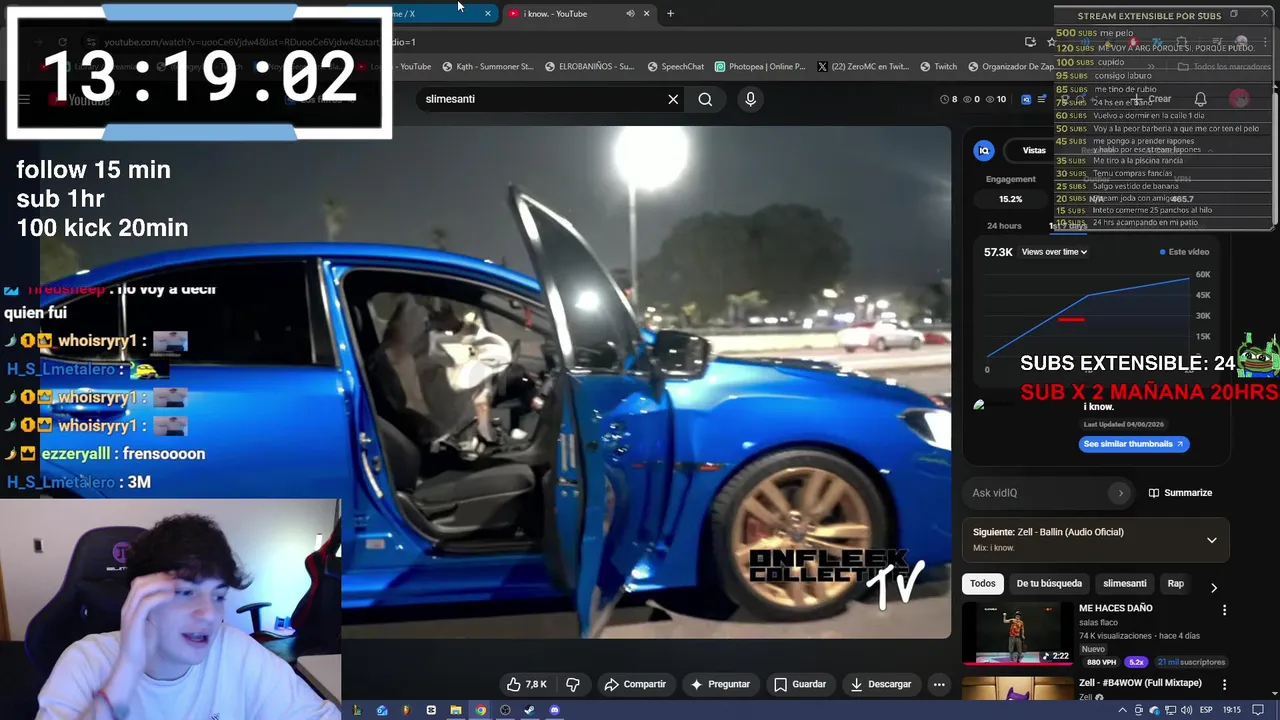This screenshot has width=1280, height=720.
Task: Open the ME HACES DAÑO video thumbnail
Action: point(1018,633)
